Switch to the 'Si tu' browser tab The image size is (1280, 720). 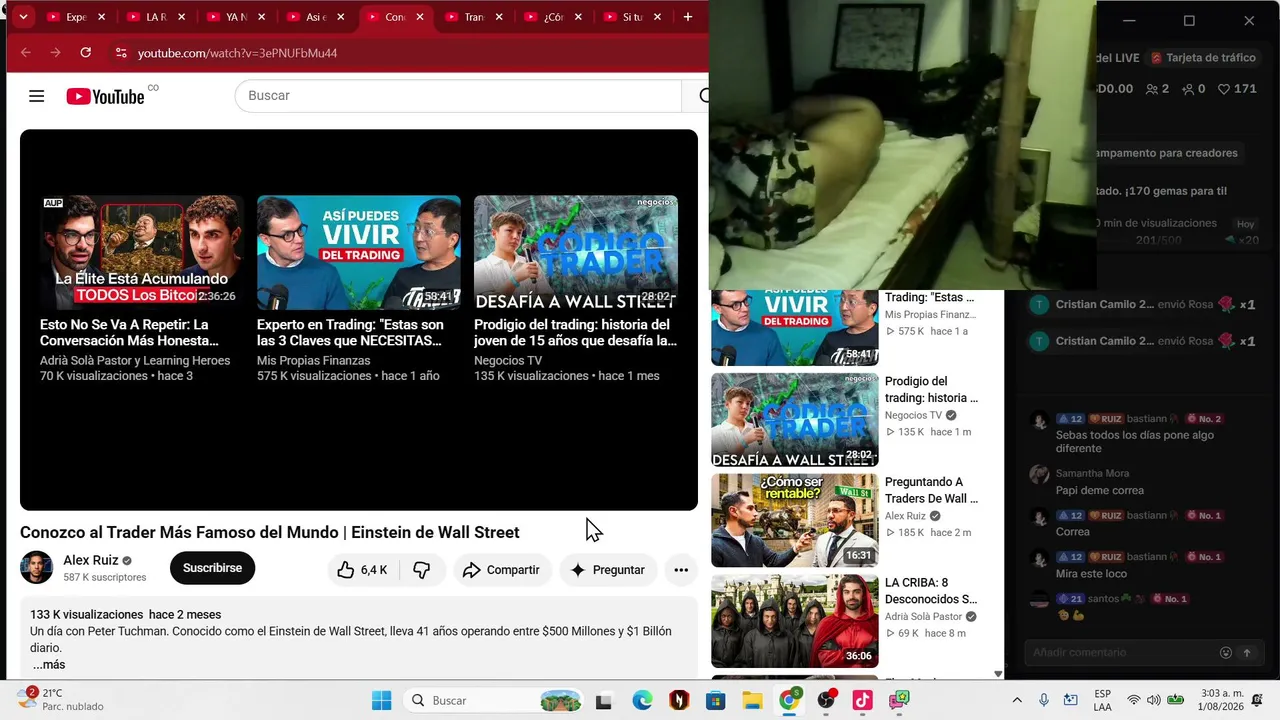pyautogui.click(x=630, y=17)
